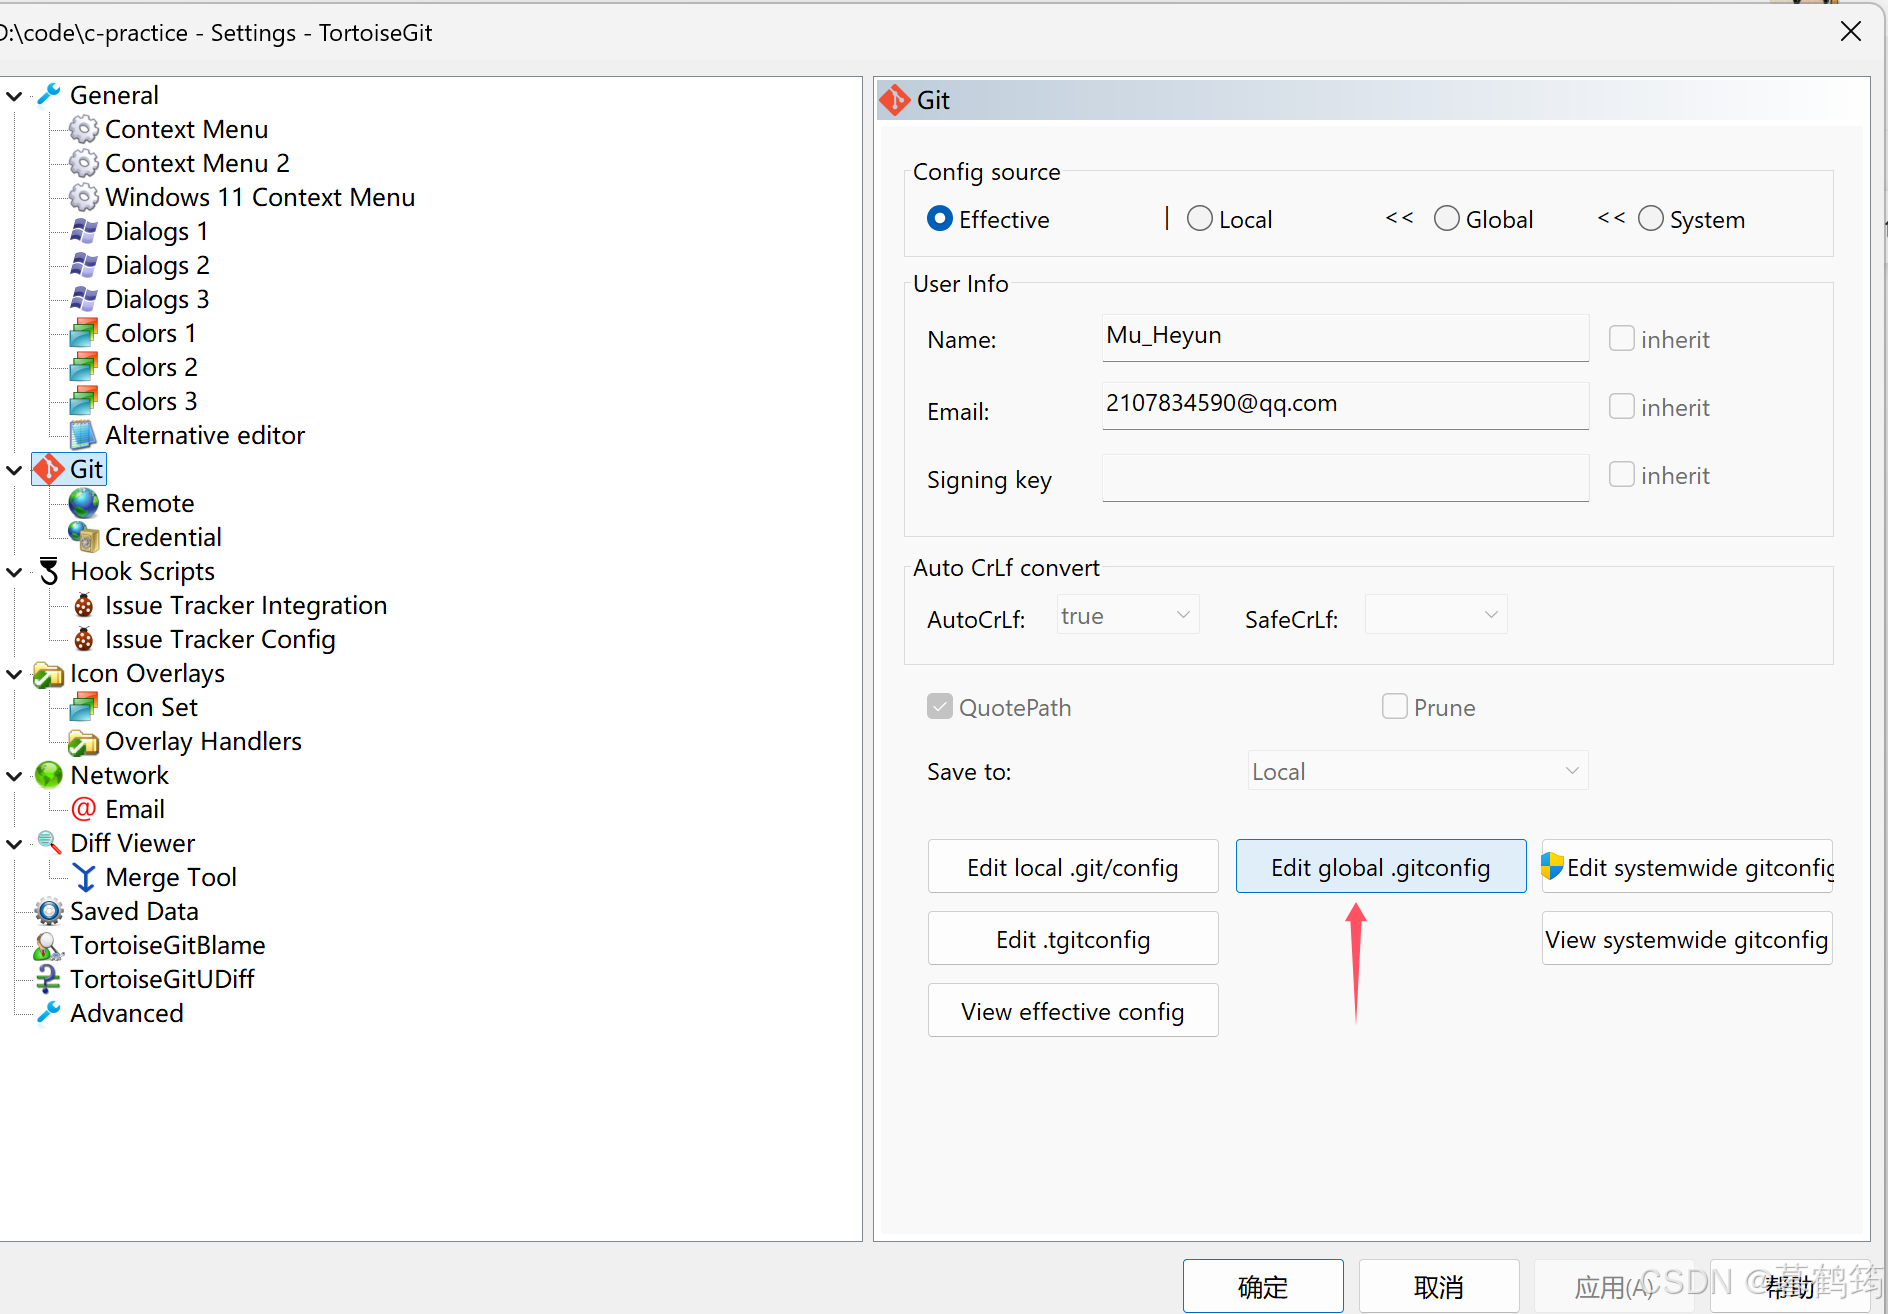Select Local config source radio
This screenshot has height=1314, width=1888.
tap(1200, 219)
